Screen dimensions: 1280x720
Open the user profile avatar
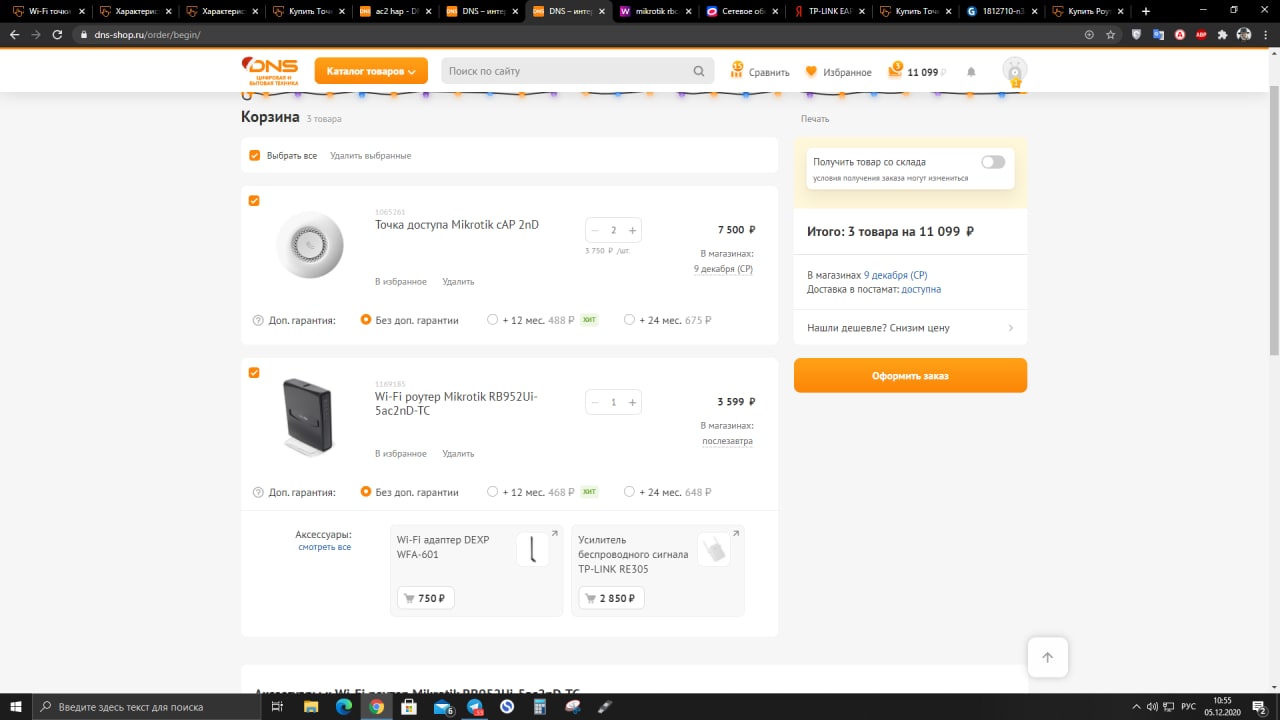click(x=1015, y=71)
